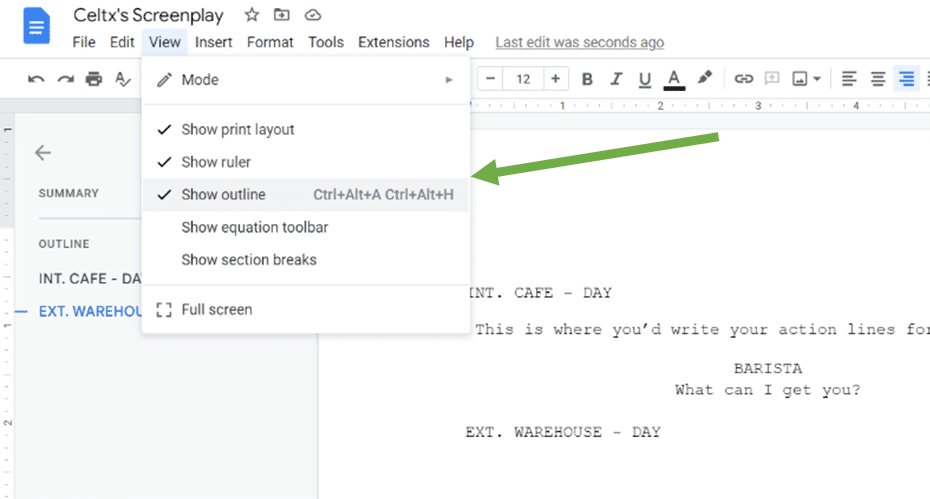The height and width of the screenshot is (499, 930).
Task: Star the Celtx's Screenplay document
Action: coord(252,15)
